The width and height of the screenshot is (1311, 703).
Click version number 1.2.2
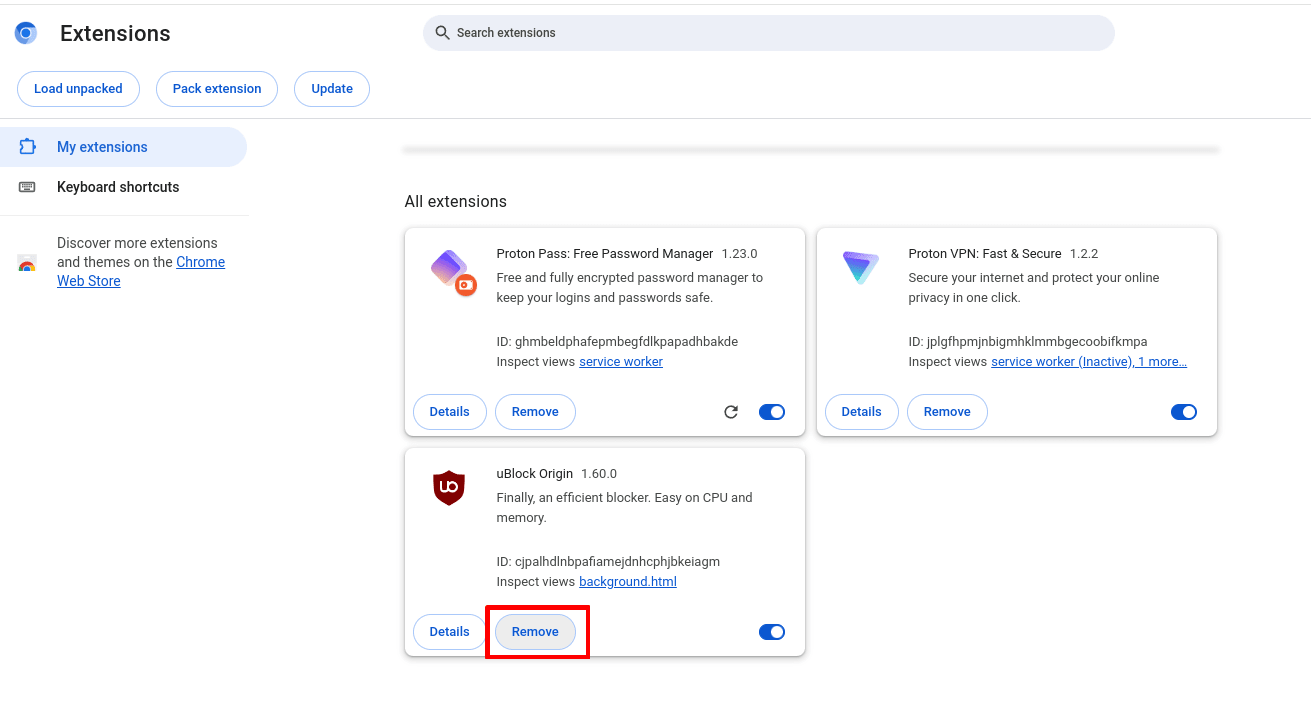[x=1084, y=254]
